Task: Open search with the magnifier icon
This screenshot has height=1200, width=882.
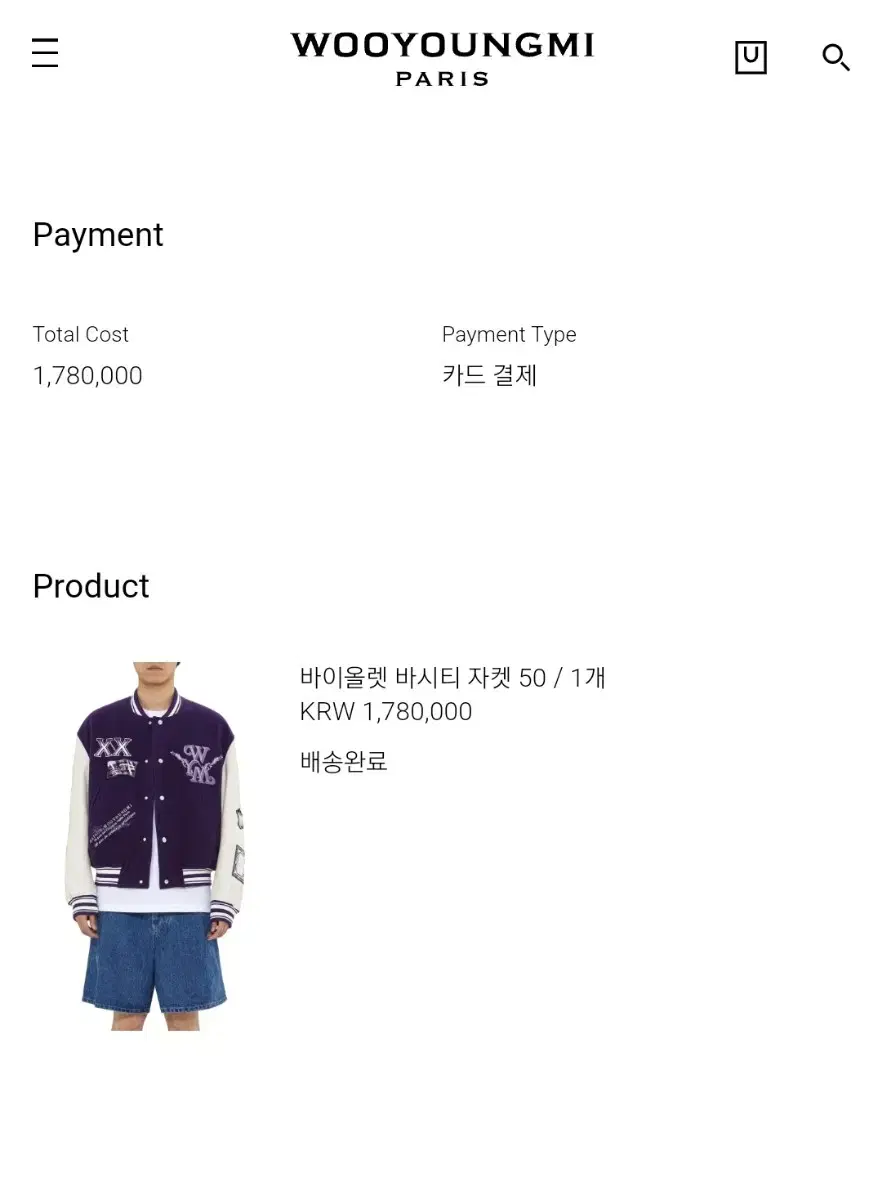Action: click(x=836, y=57)
